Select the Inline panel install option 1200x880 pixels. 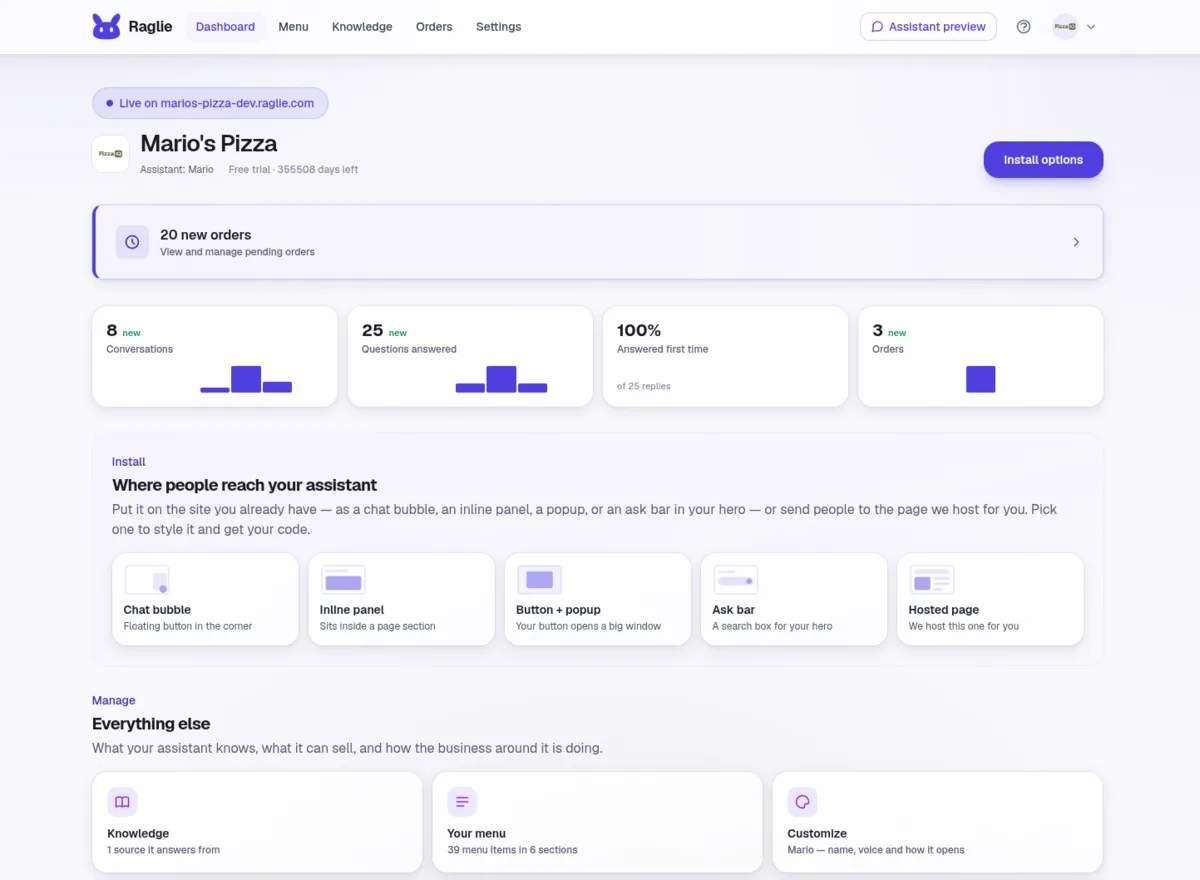click(x=401, y=599)
